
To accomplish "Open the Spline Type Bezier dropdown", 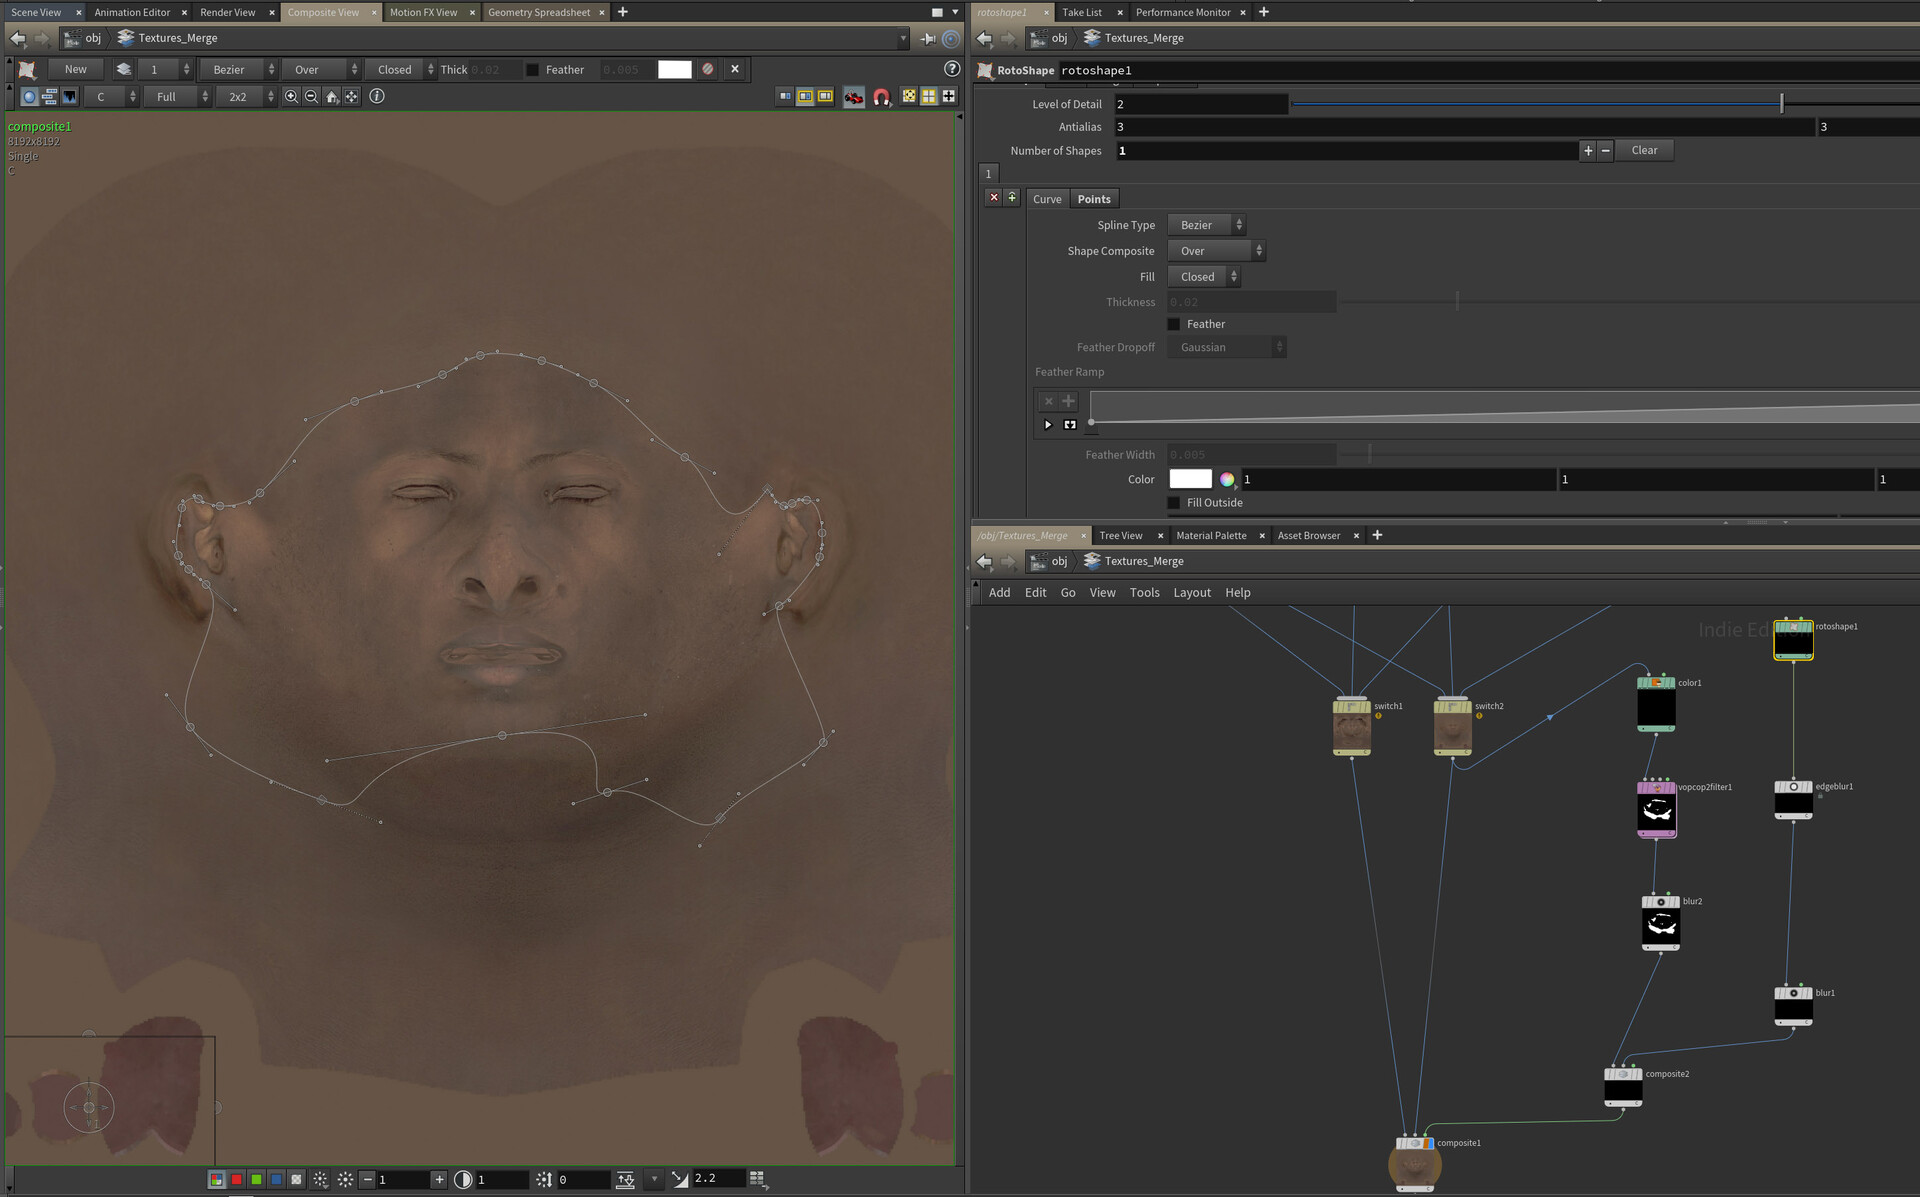I will [1206, 225].
